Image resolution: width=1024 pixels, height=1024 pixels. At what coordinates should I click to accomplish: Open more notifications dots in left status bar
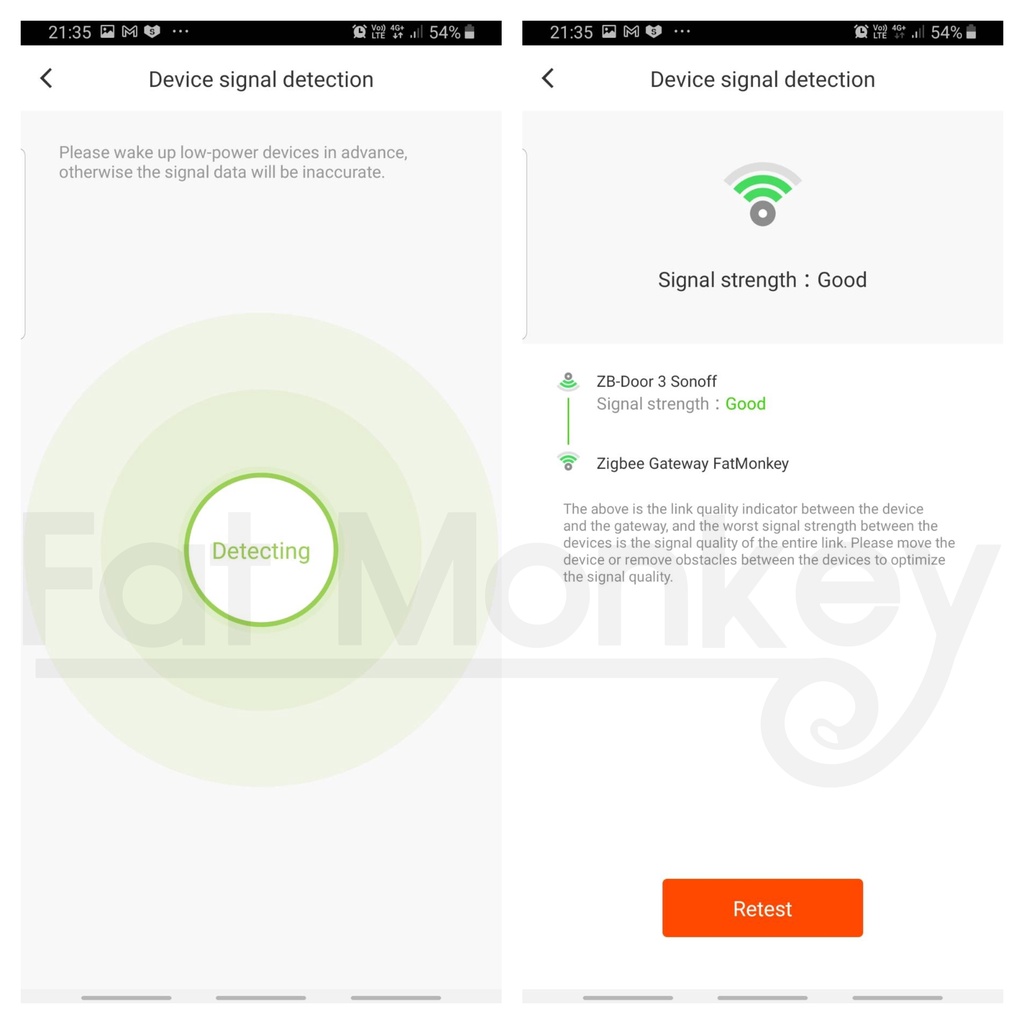point(180,31)
